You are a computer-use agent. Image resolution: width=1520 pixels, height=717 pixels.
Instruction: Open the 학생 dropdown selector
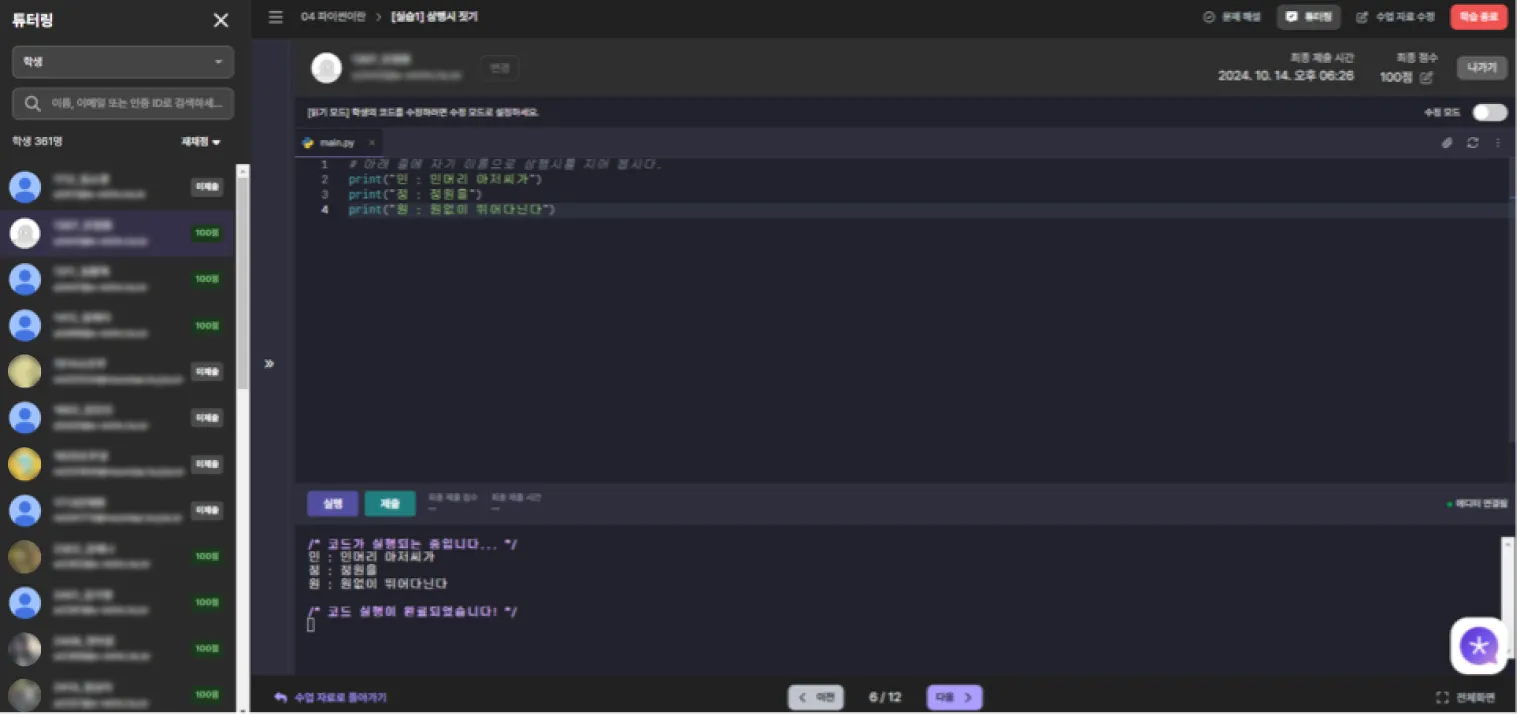click(123, 62)
